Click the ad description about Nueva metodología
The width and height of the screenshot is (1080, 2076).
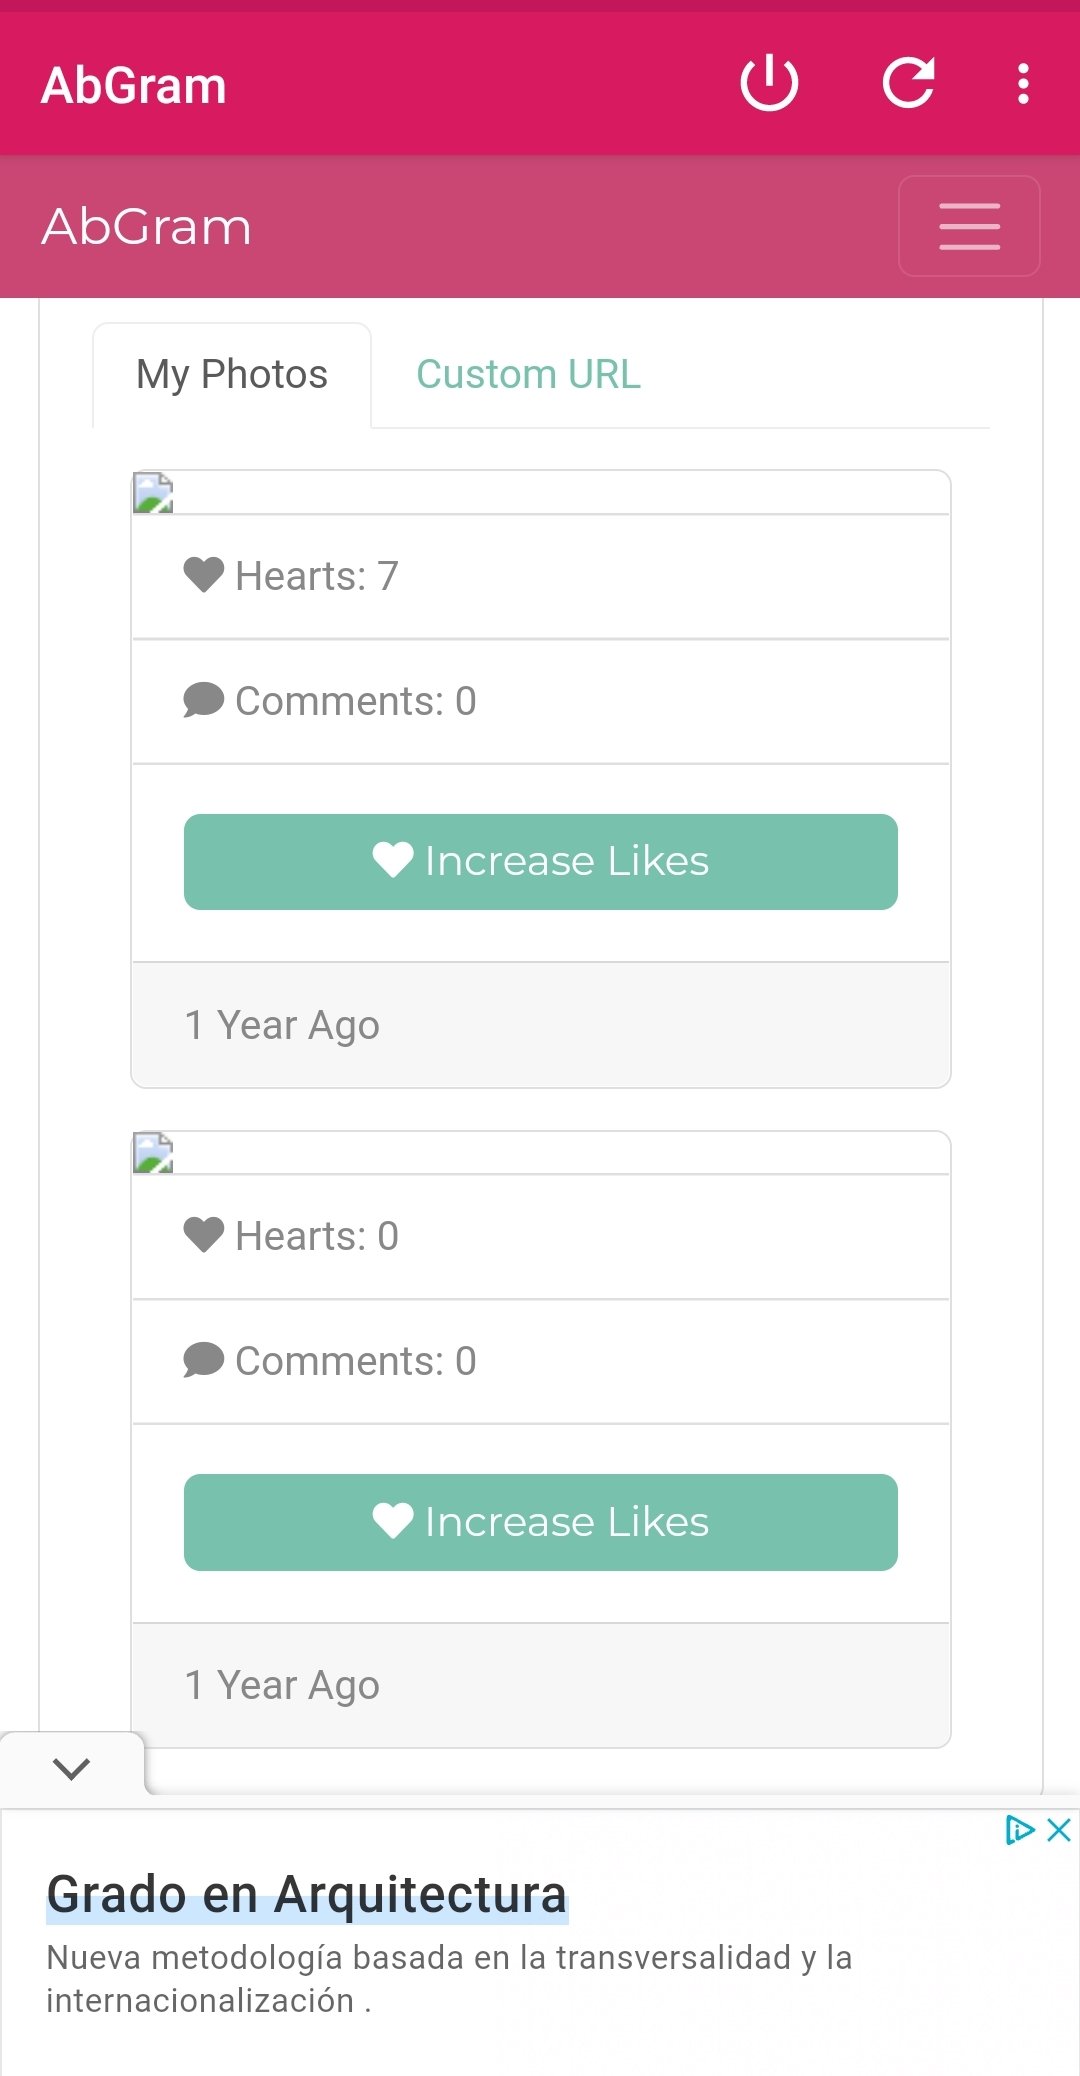[x=449, y=1978]
